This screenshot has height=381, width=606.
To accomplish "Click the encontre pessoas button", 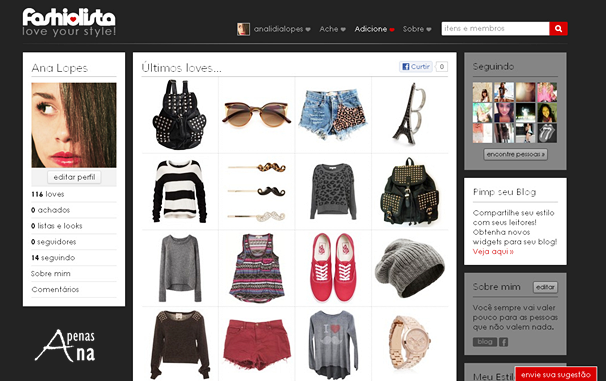I will (x=515, y=154).
